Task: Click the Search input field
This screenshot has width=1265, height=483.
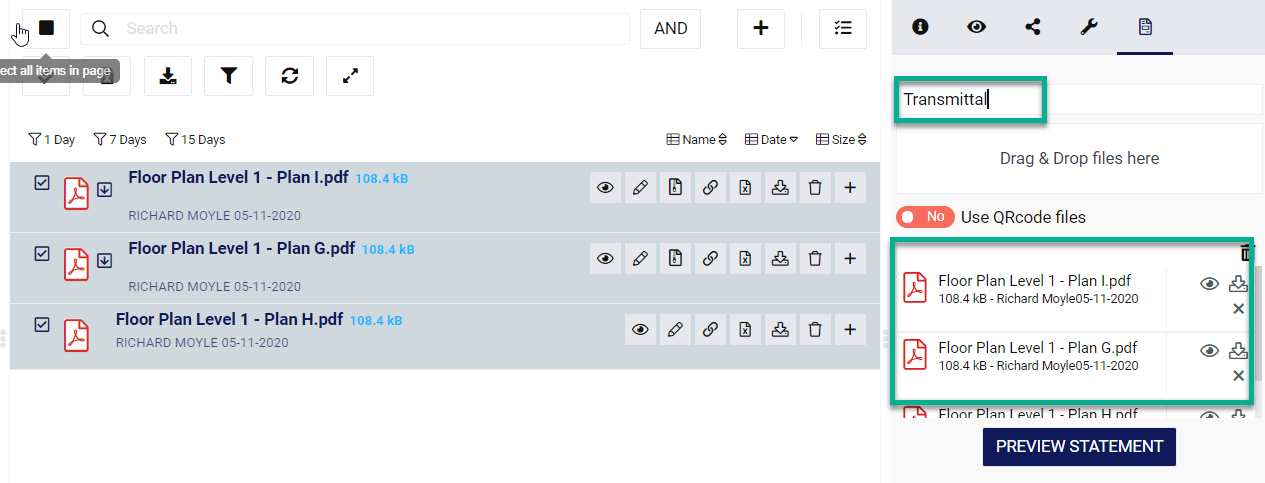Action: point(370,29)
